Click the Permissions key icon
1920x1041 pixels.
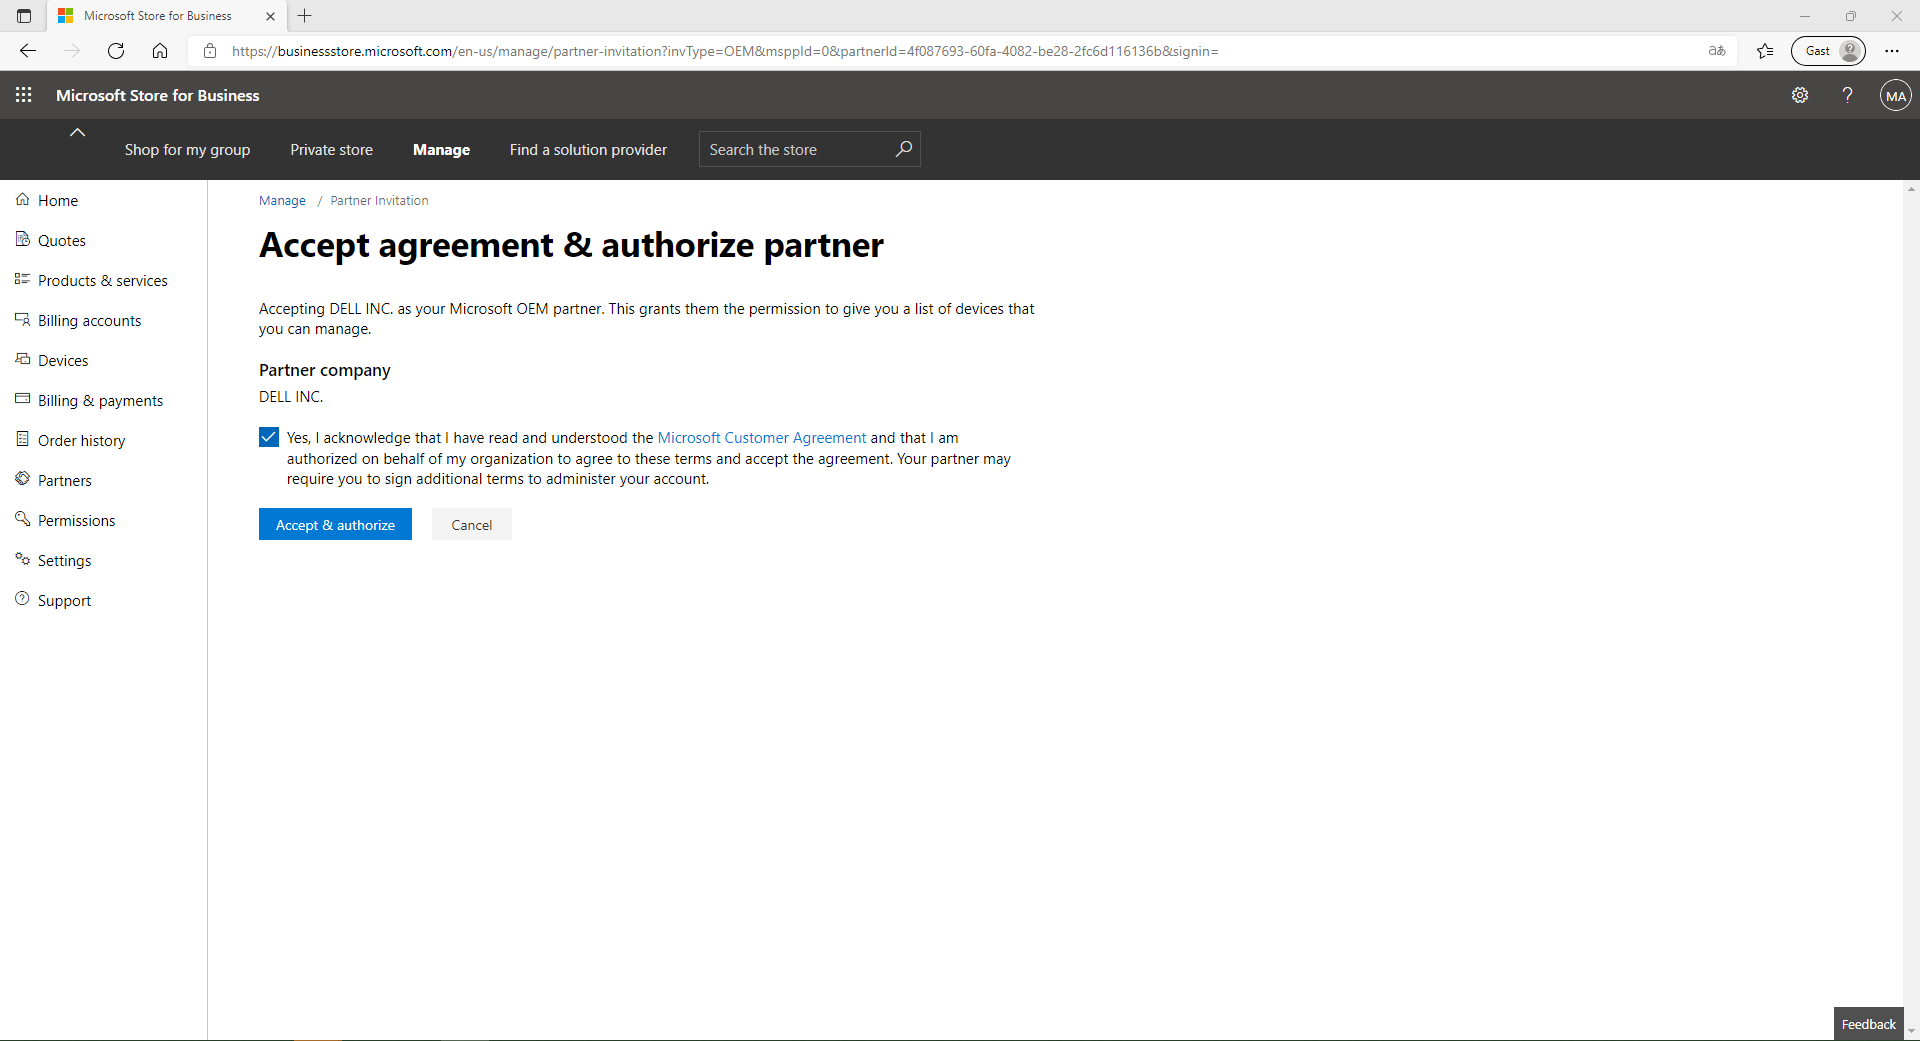click(x=23, y=519)
